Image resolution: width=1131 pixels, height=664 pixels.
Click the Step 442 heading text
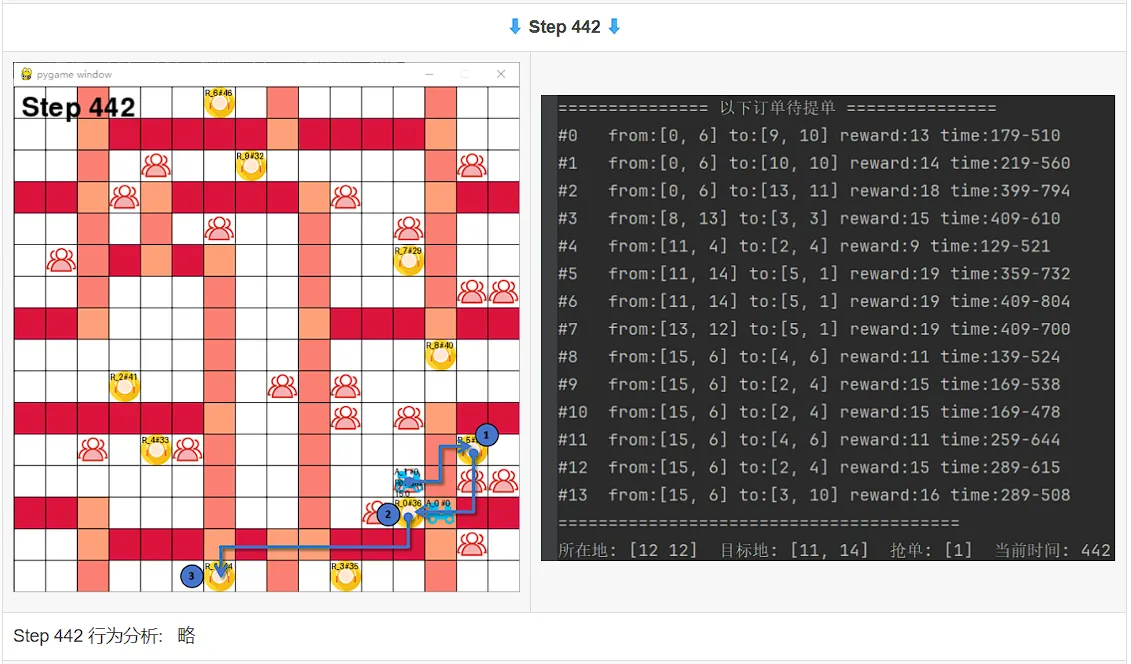tap(565, 27)
